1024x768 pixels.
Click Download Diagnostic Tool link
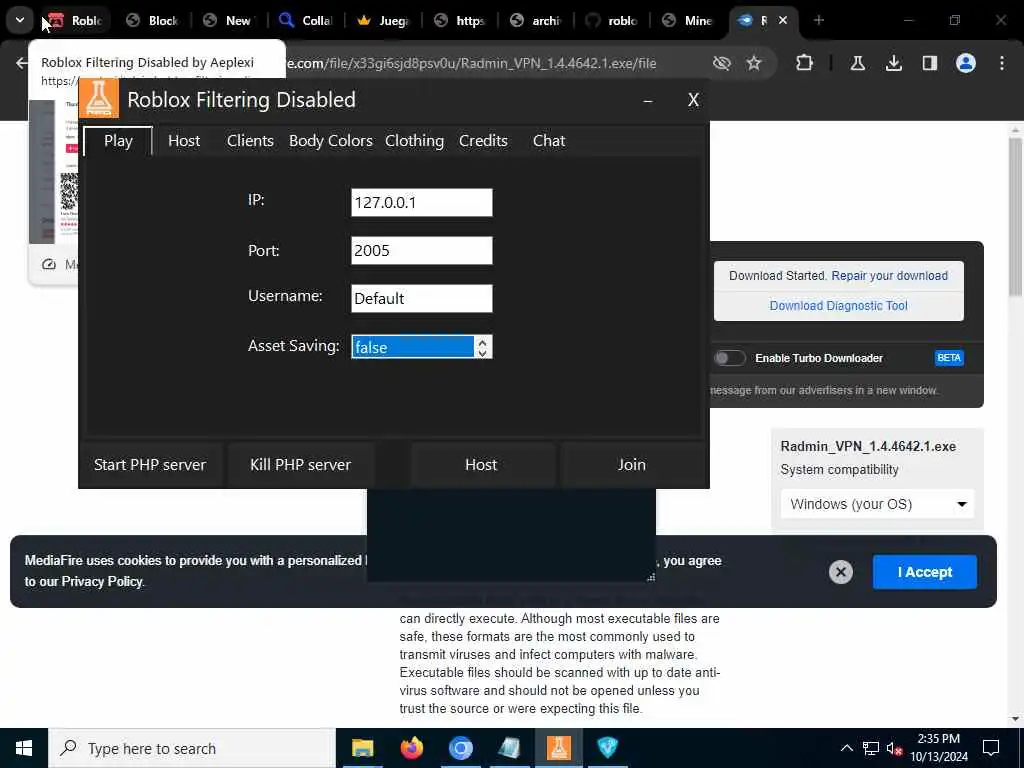(x=839, y=306)
